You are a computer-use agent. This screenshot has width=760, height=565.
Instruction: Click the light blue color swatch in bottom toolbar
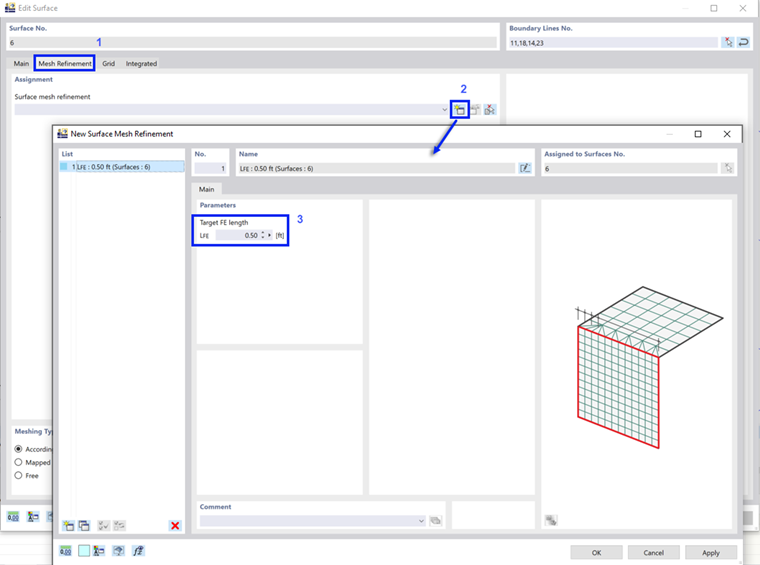(84, 551)
